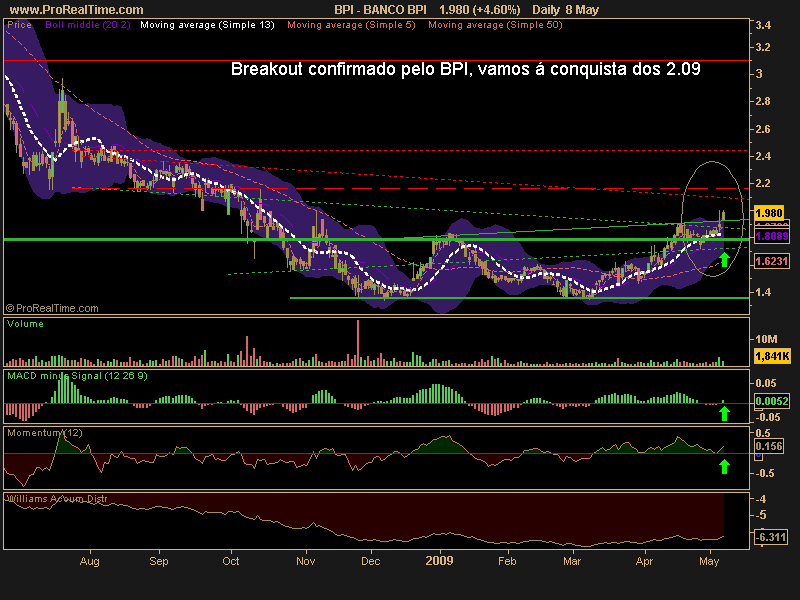Click the tallest red volume spike bar
This screenshot has width=800, height=600.
pos(358,343)
